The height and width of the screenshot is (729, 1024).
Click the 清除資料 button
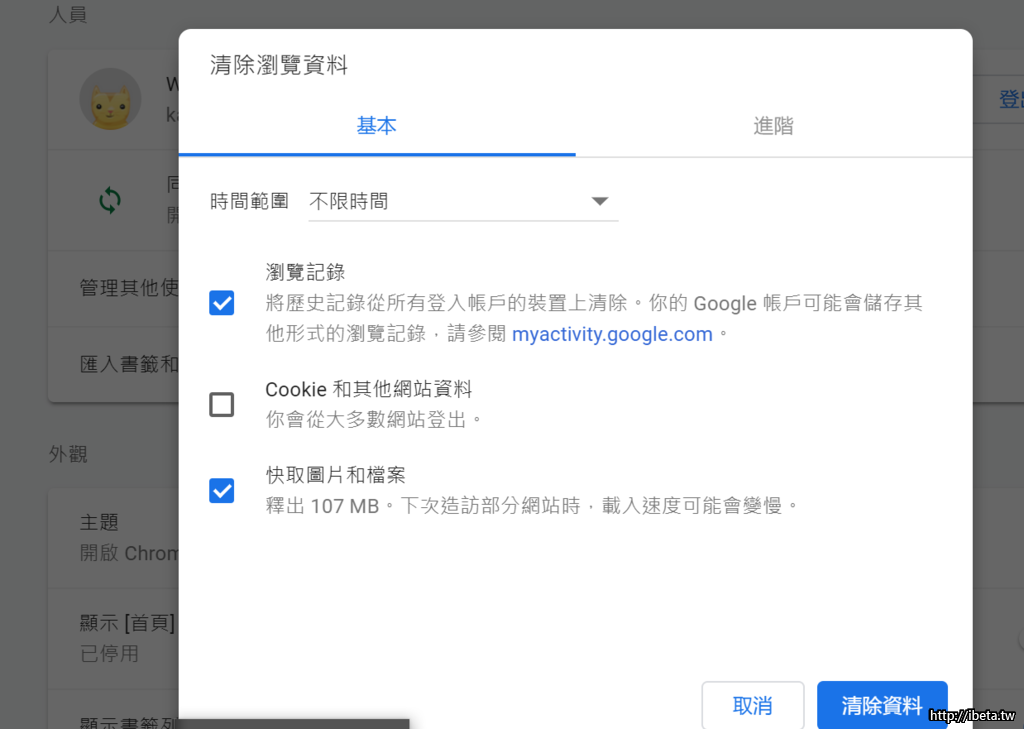(x=881, y=705)
